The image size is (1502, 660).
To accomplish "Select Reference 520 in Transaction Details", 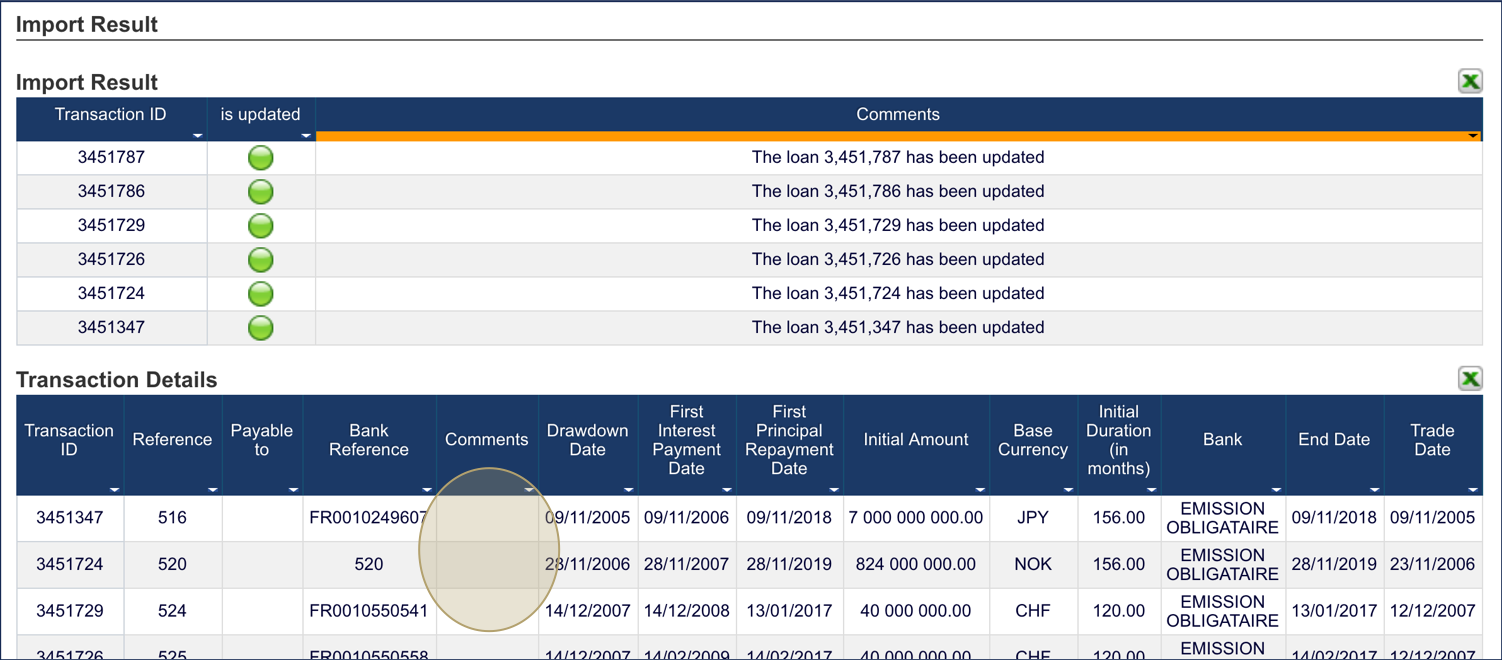I will point(172,564).
